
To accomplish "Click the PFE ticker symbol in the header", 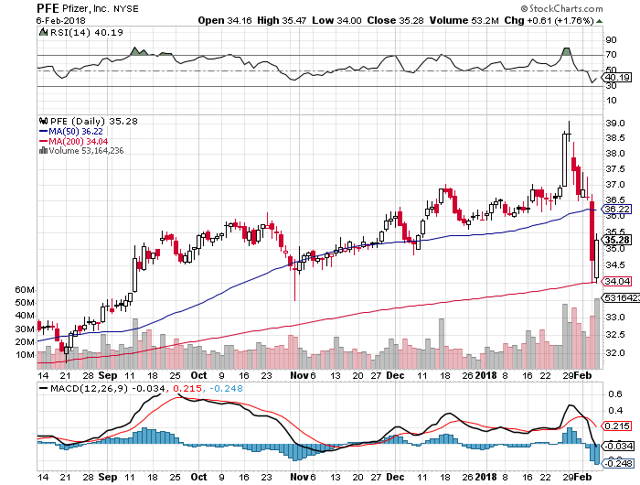I will (x=48, y=8).
